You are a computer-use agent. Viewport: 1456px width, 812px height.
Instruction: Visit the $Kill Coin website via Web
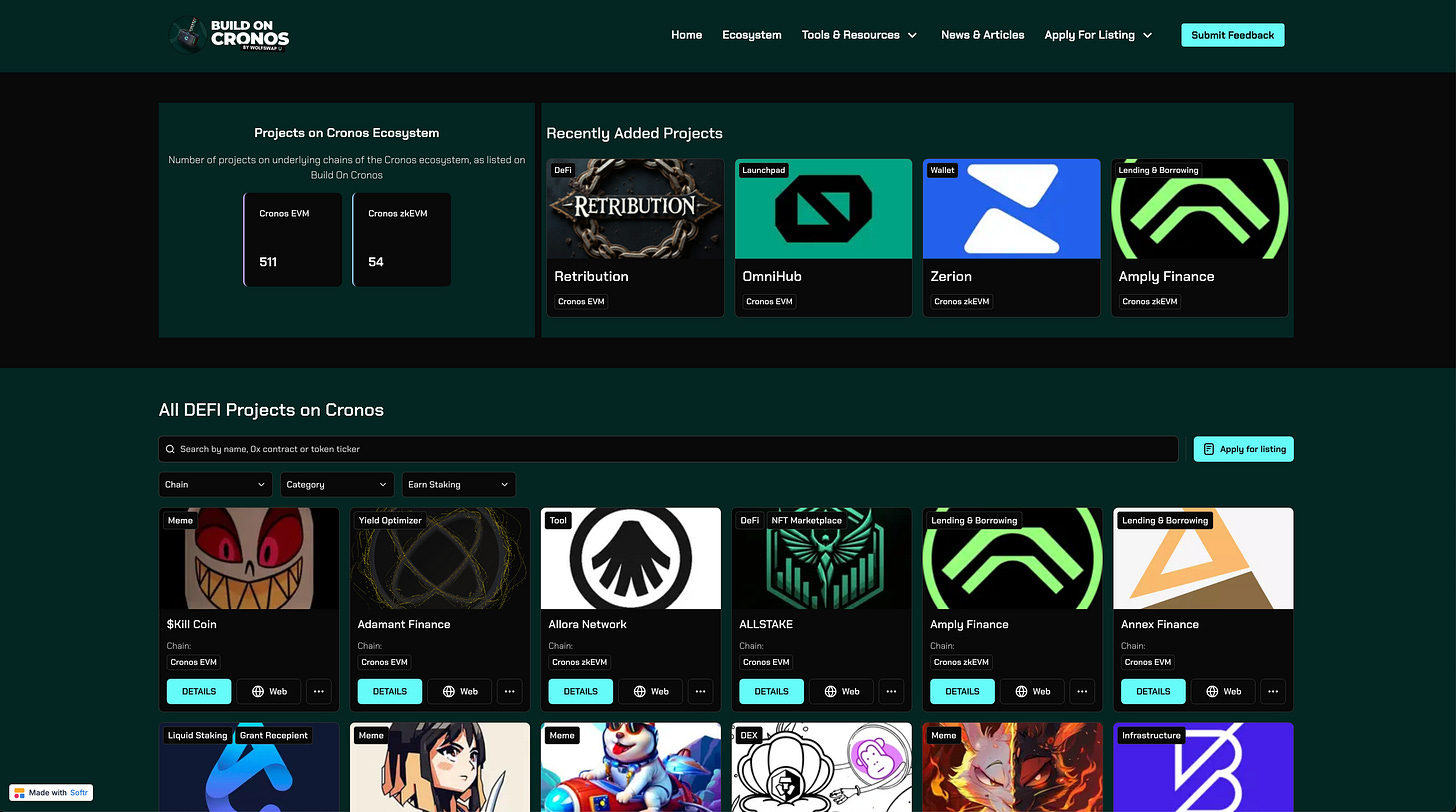[269, 691]
